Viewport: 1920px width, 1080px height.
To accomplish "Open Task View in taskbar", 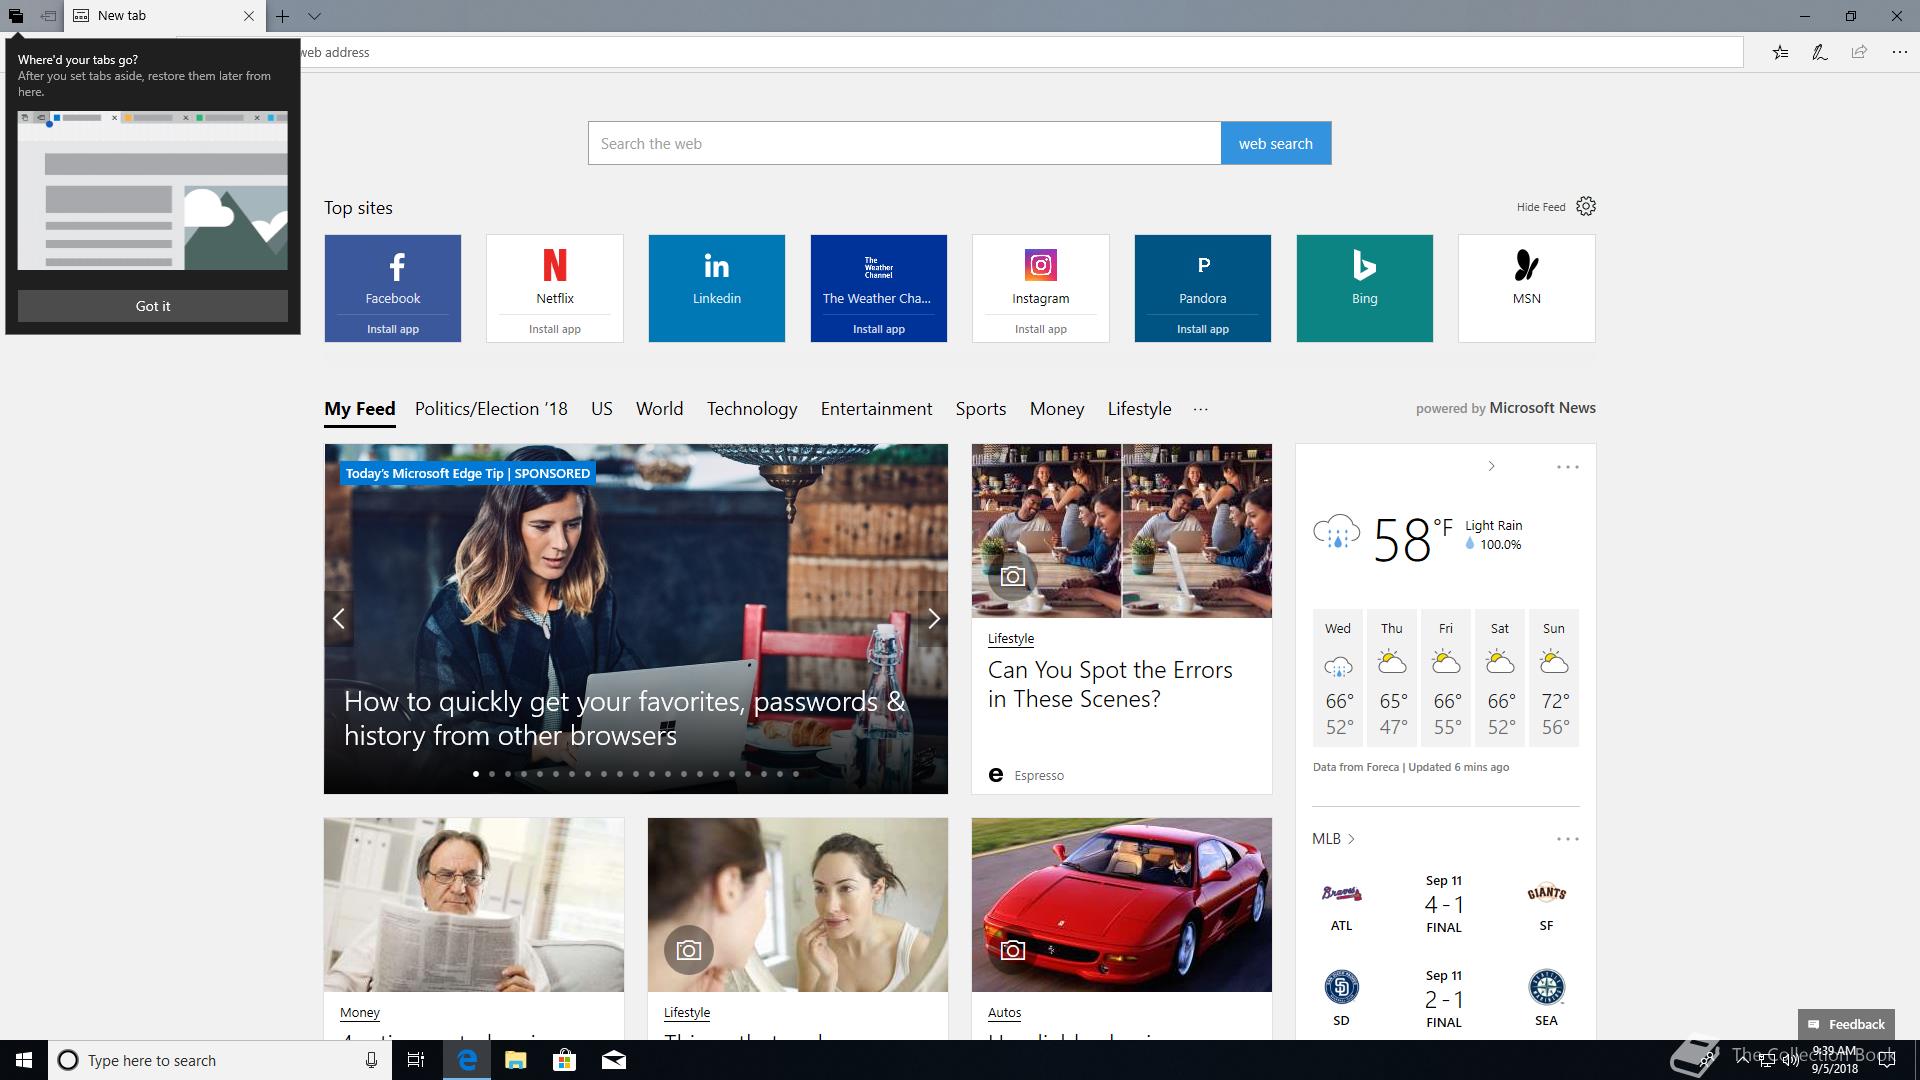I will coord(416,1060).
